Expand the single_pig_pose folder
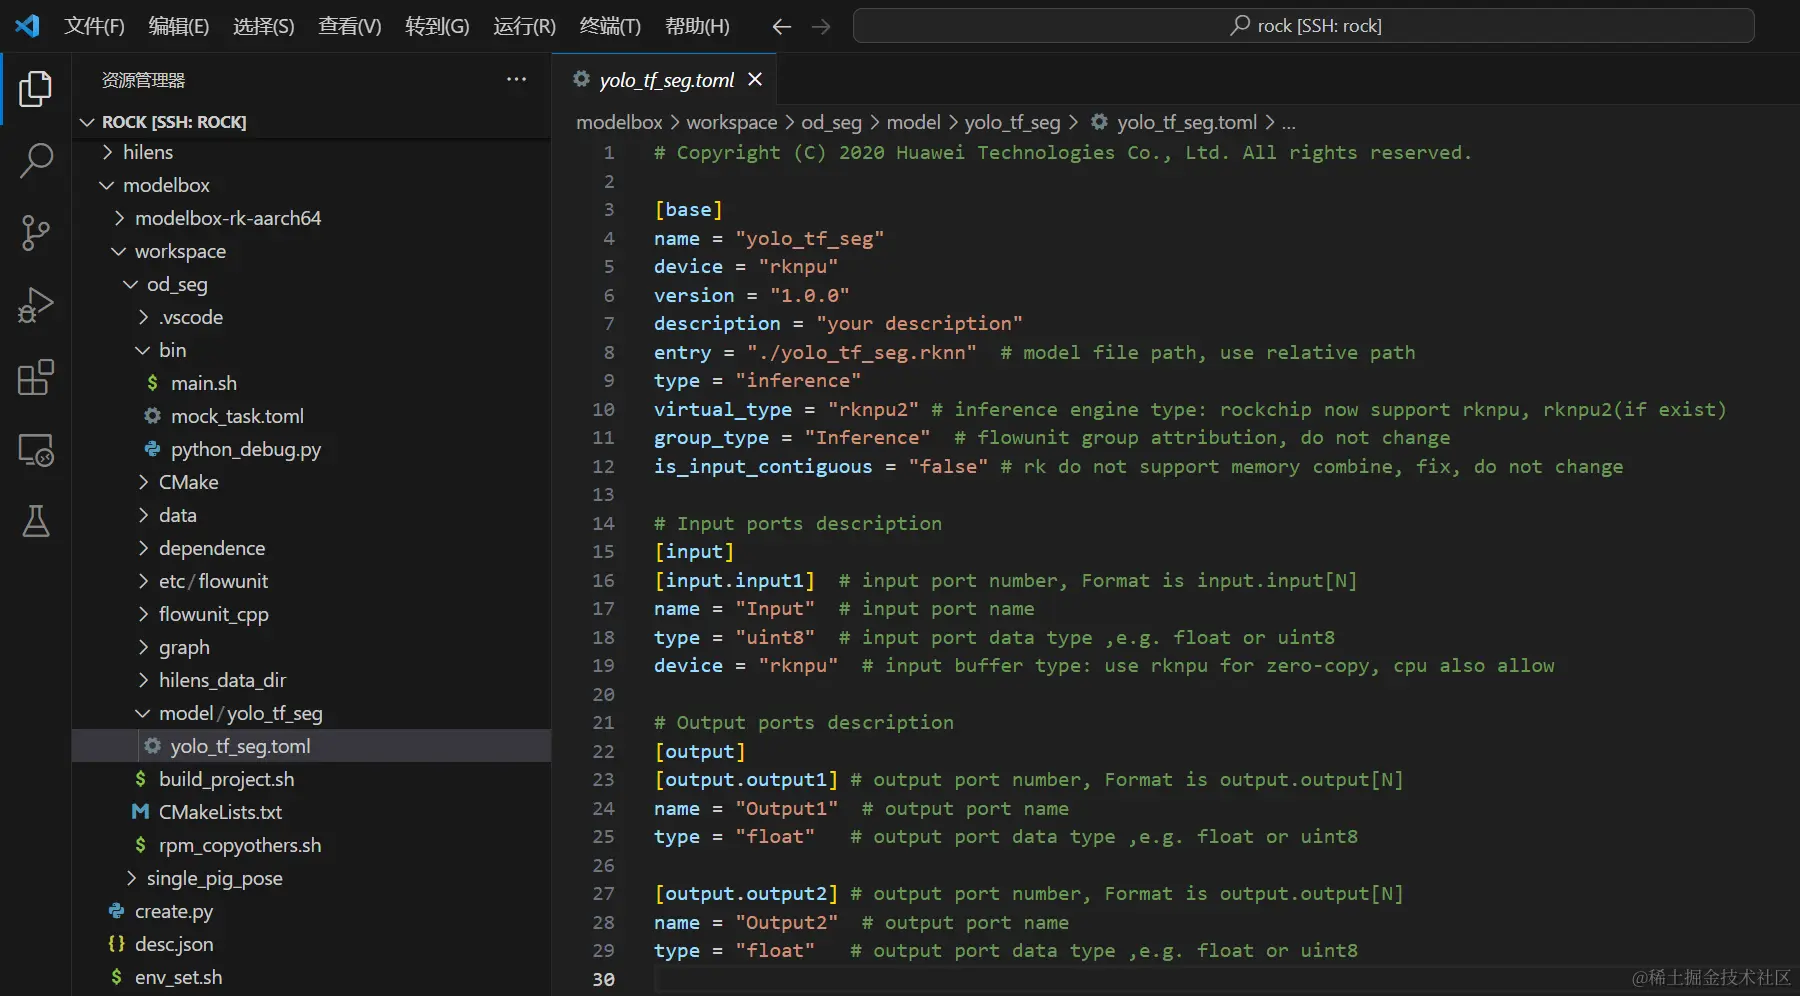1800x996 pixels. pos(131,878)
